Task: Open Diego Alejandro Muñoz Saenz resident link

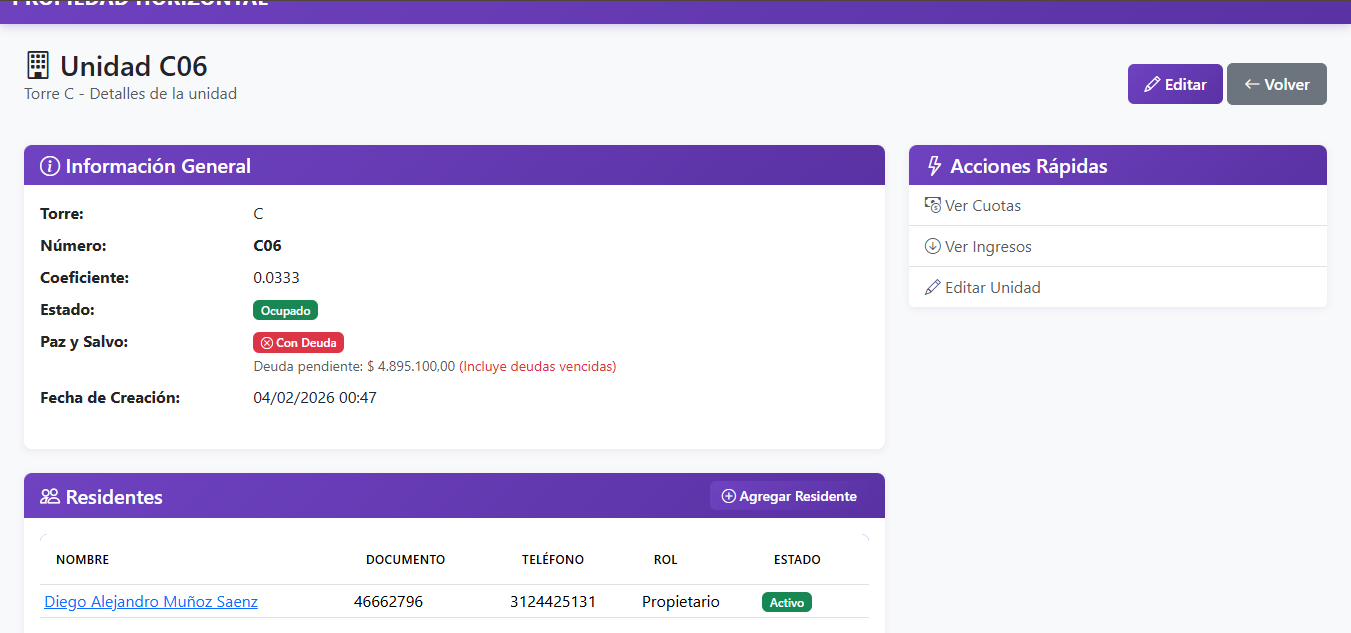Action: [151, 602]
